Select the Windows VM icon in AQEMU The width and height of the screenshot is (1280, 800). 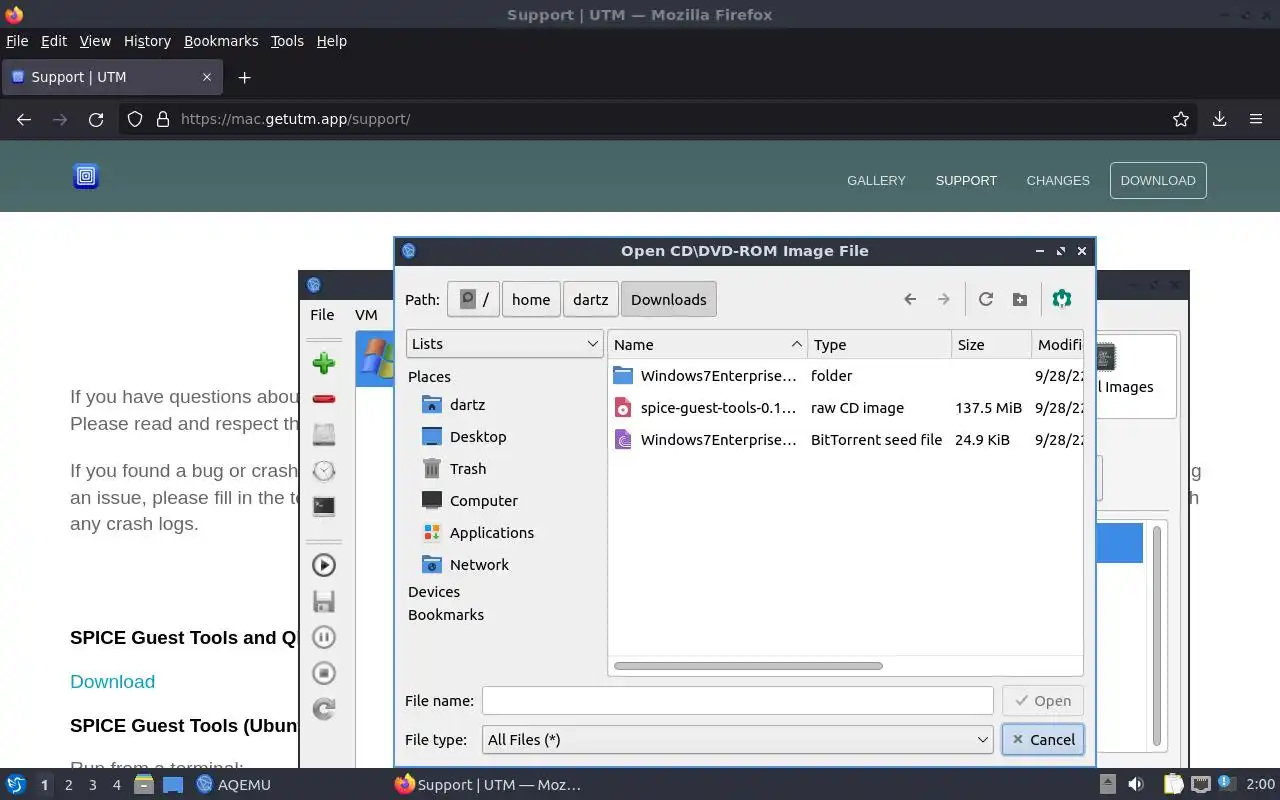(x=376, y=358)
